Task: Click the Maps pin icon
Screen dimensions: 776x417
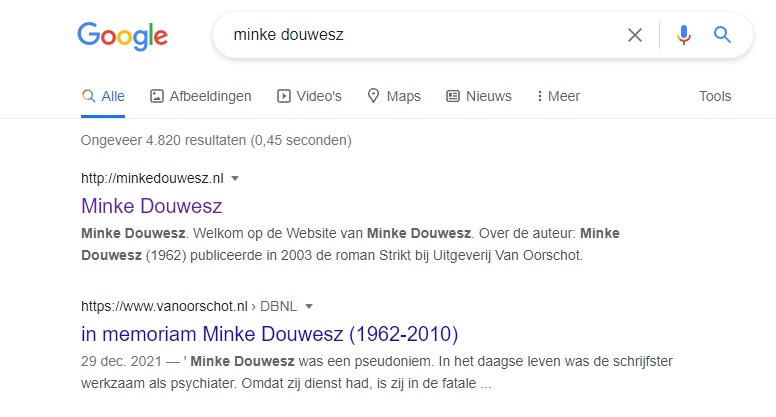Action: [x=374, y=96]
